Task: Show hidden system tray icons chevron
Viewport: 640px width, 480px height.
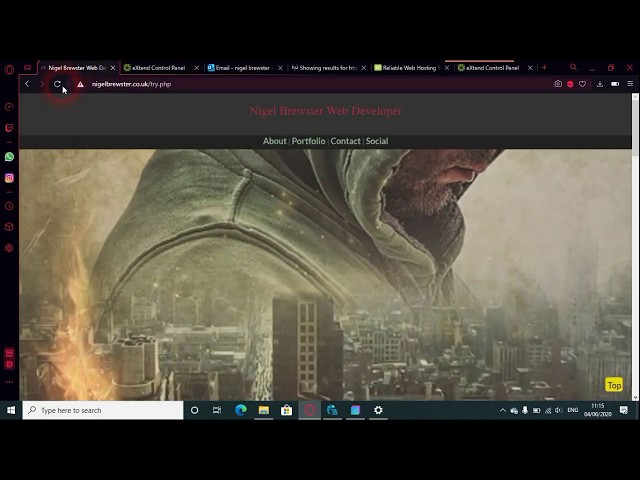Action: pyautogui.click(x=502, y=411)
